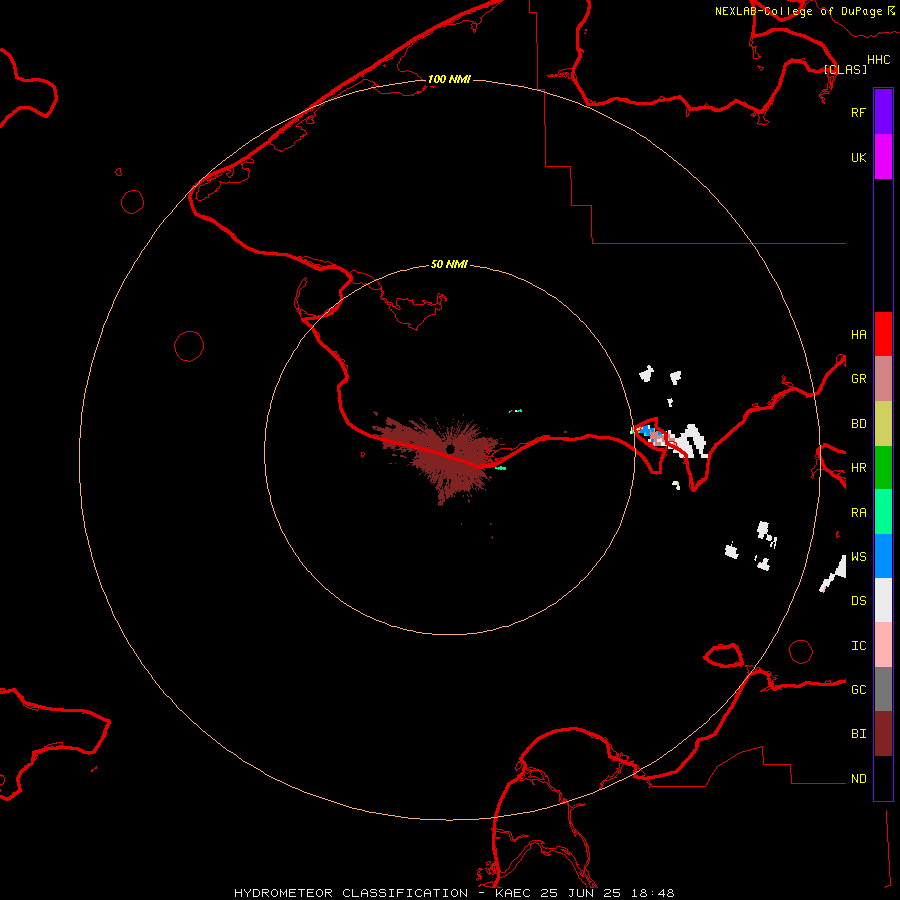Click the "WS" legend label
900x900 pixels.
pos(858,556)
